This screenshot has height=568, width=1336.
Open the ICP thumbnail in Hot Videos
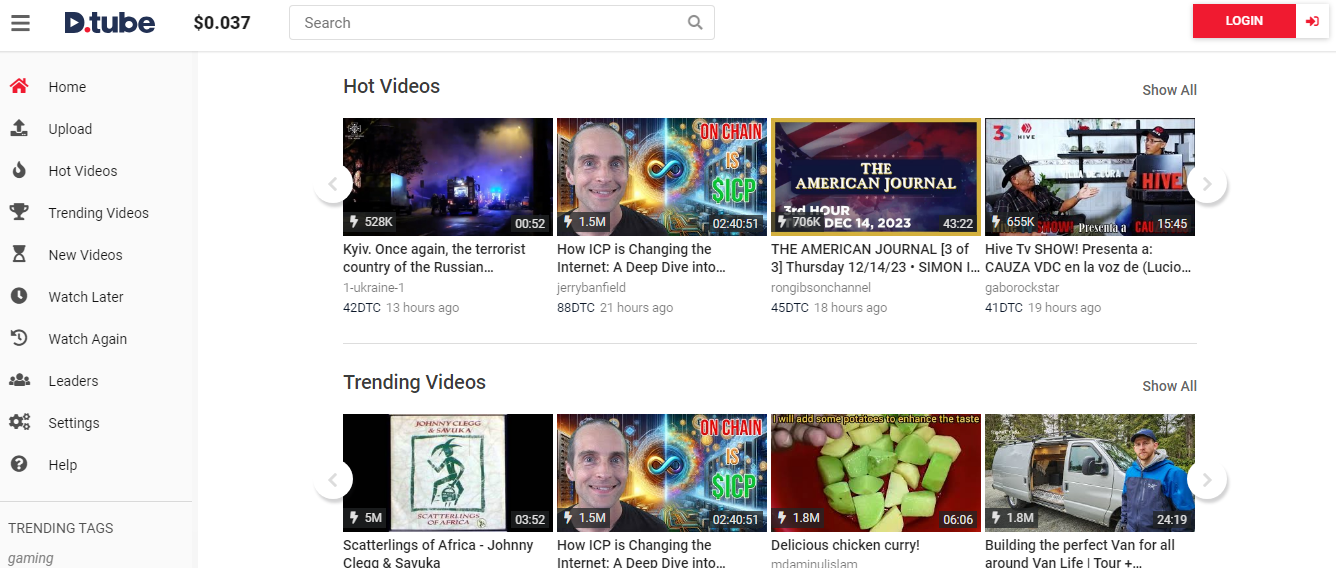coord(662,177)
